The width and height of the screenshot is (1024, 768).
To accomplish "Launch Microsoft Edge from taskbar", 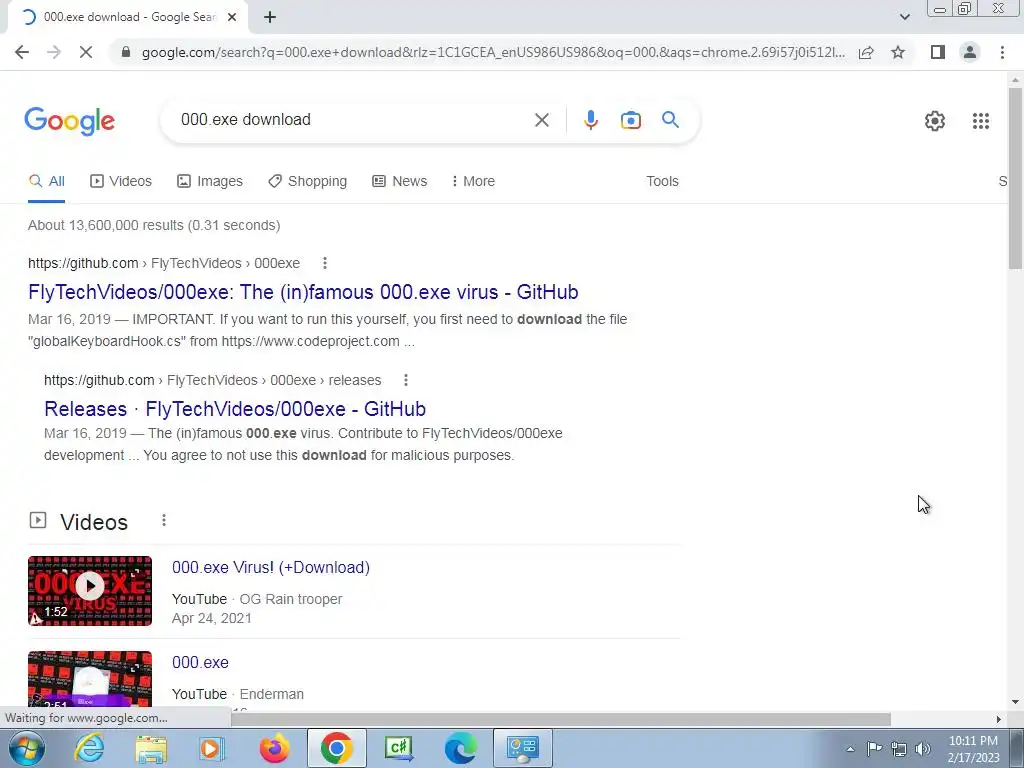I will 460,748.
